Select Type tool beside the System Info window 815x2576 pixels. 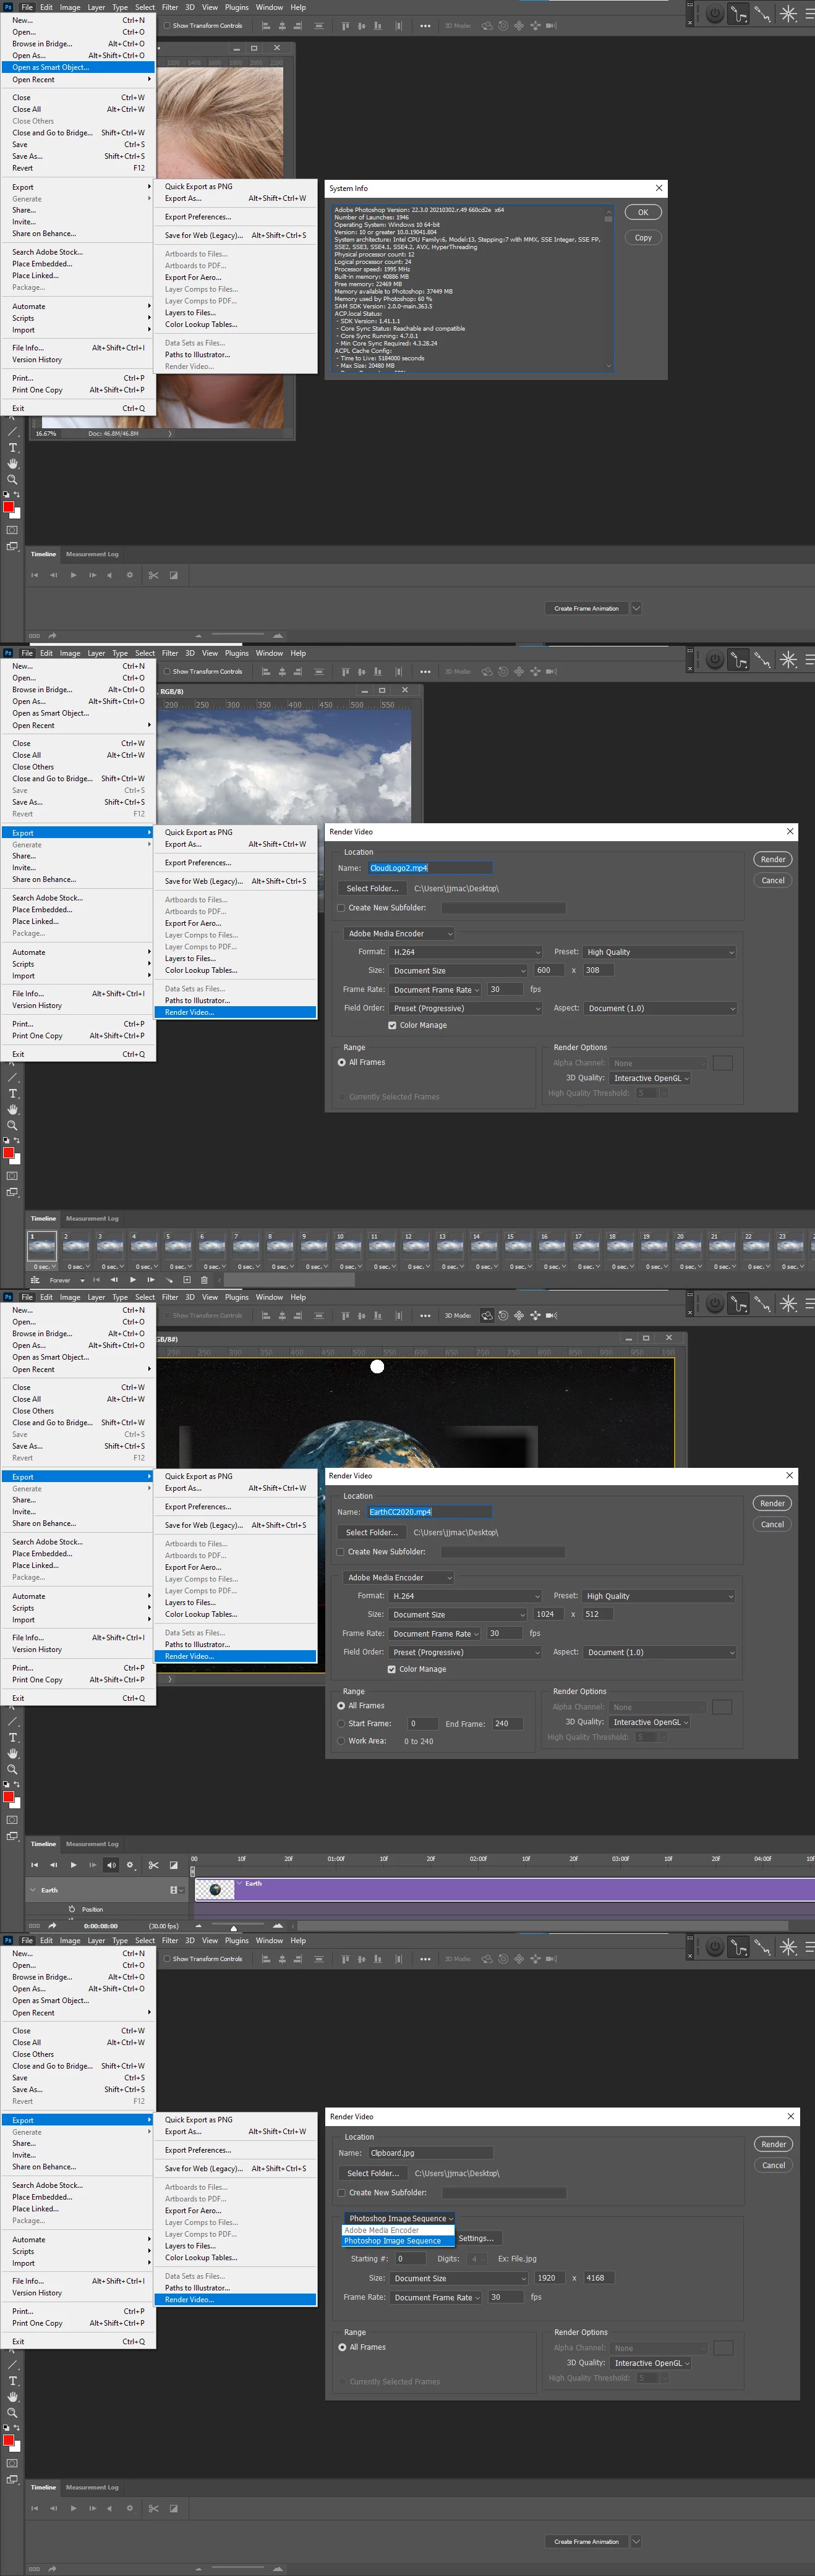point(12,447)
